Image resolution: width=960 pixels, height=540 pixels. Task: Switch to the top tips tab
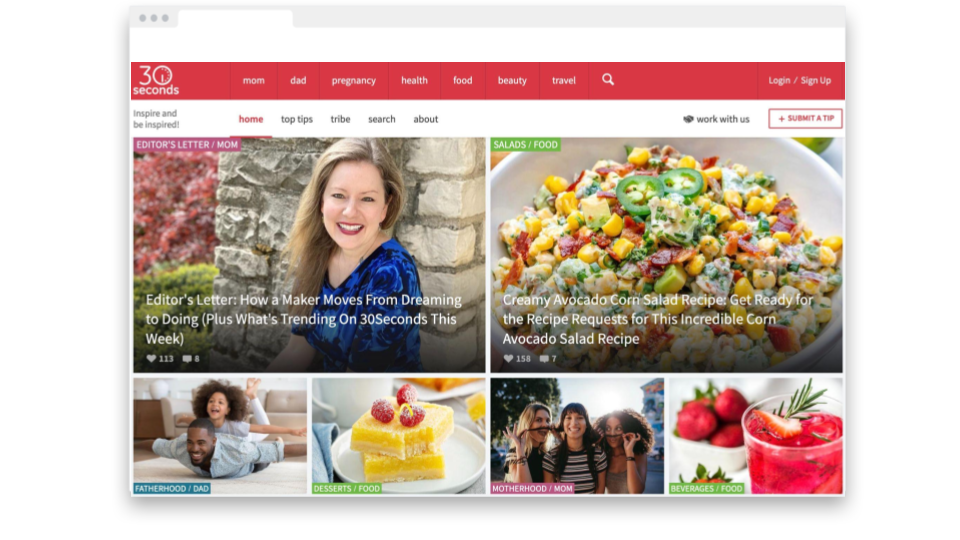pyautogui.click(x=297, y=119)
